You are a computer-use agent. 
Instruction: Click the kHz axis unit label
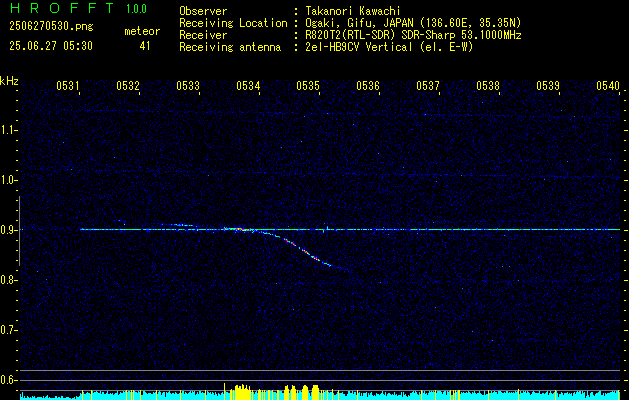(x=9, y=81)
